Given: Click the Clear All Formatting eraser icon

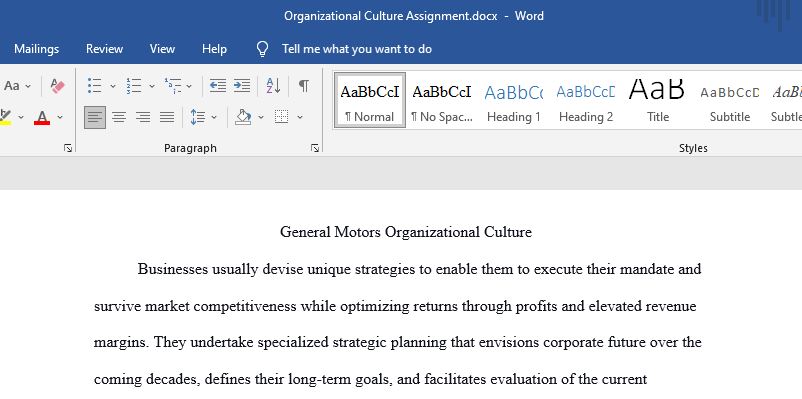Looking at the screenshot, I should [x=58, y=86].
